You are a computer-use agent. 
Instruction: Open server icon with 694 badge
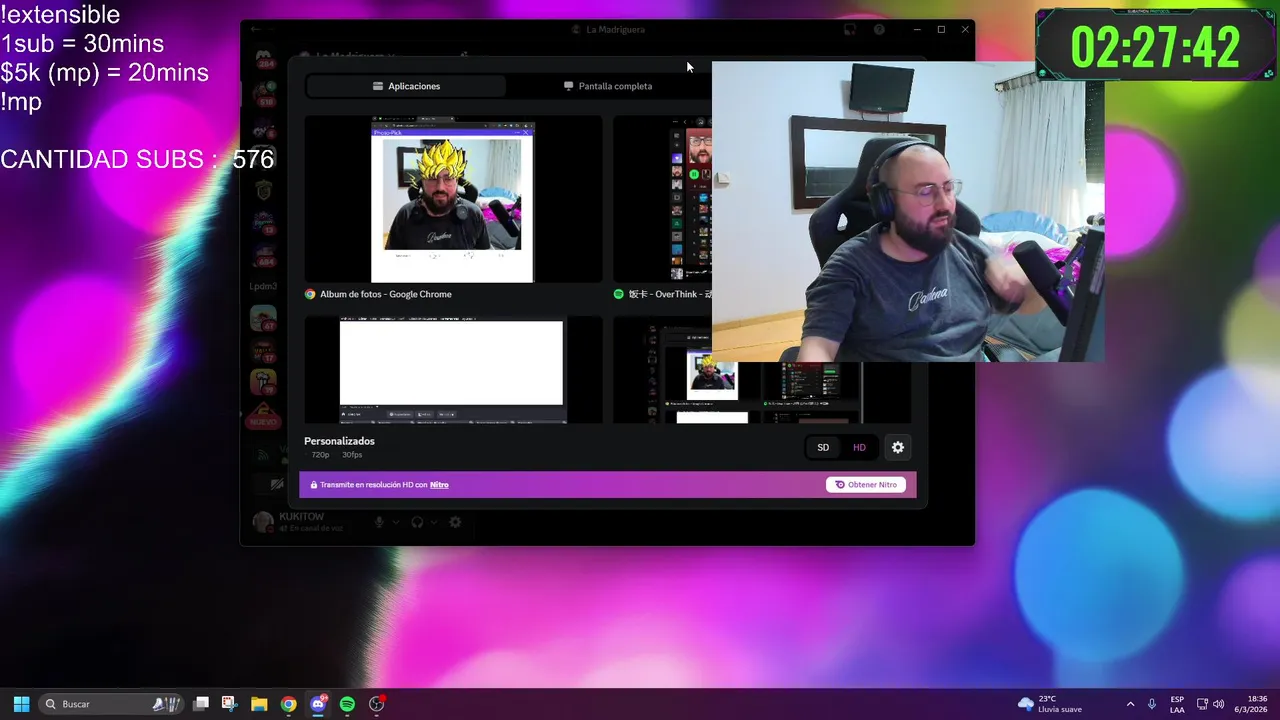(x=263, y=254)
